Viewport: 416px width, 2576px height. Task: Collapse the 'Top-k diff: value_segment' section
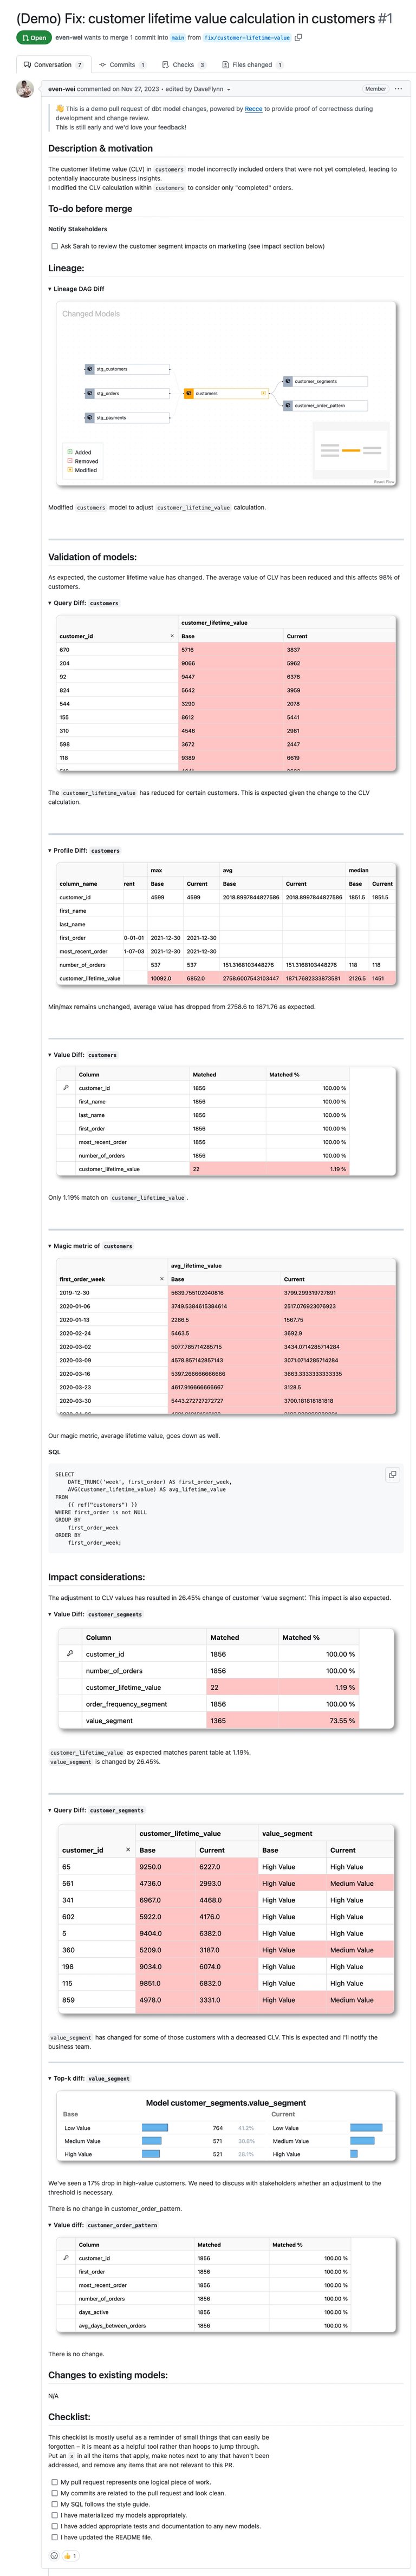89,2078
